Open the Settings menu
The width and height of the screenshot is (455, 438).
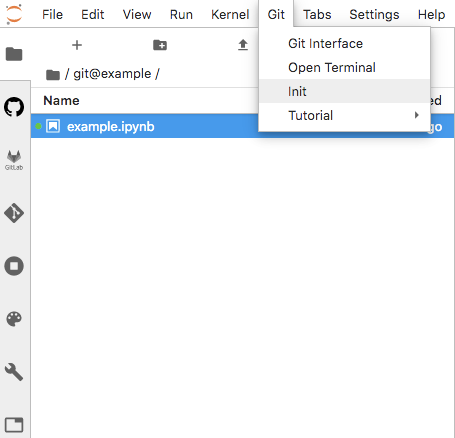coord(374,14)
